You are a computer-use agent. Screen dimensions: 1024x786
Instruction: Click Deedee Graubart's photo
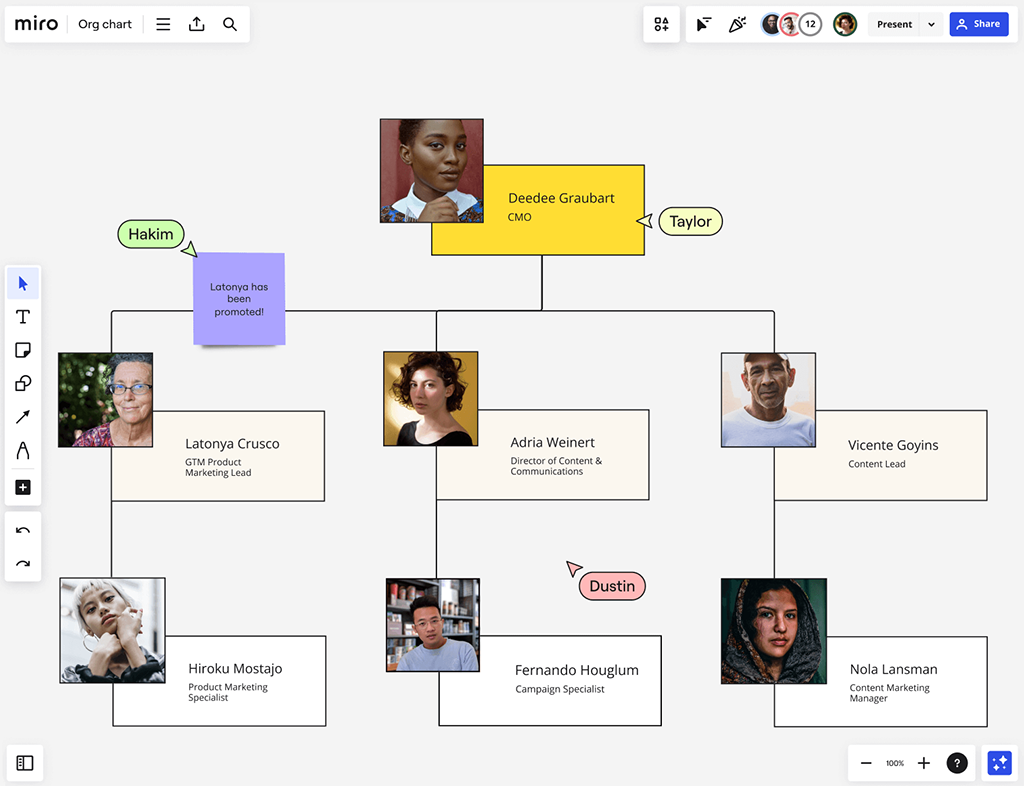(432, 171)
